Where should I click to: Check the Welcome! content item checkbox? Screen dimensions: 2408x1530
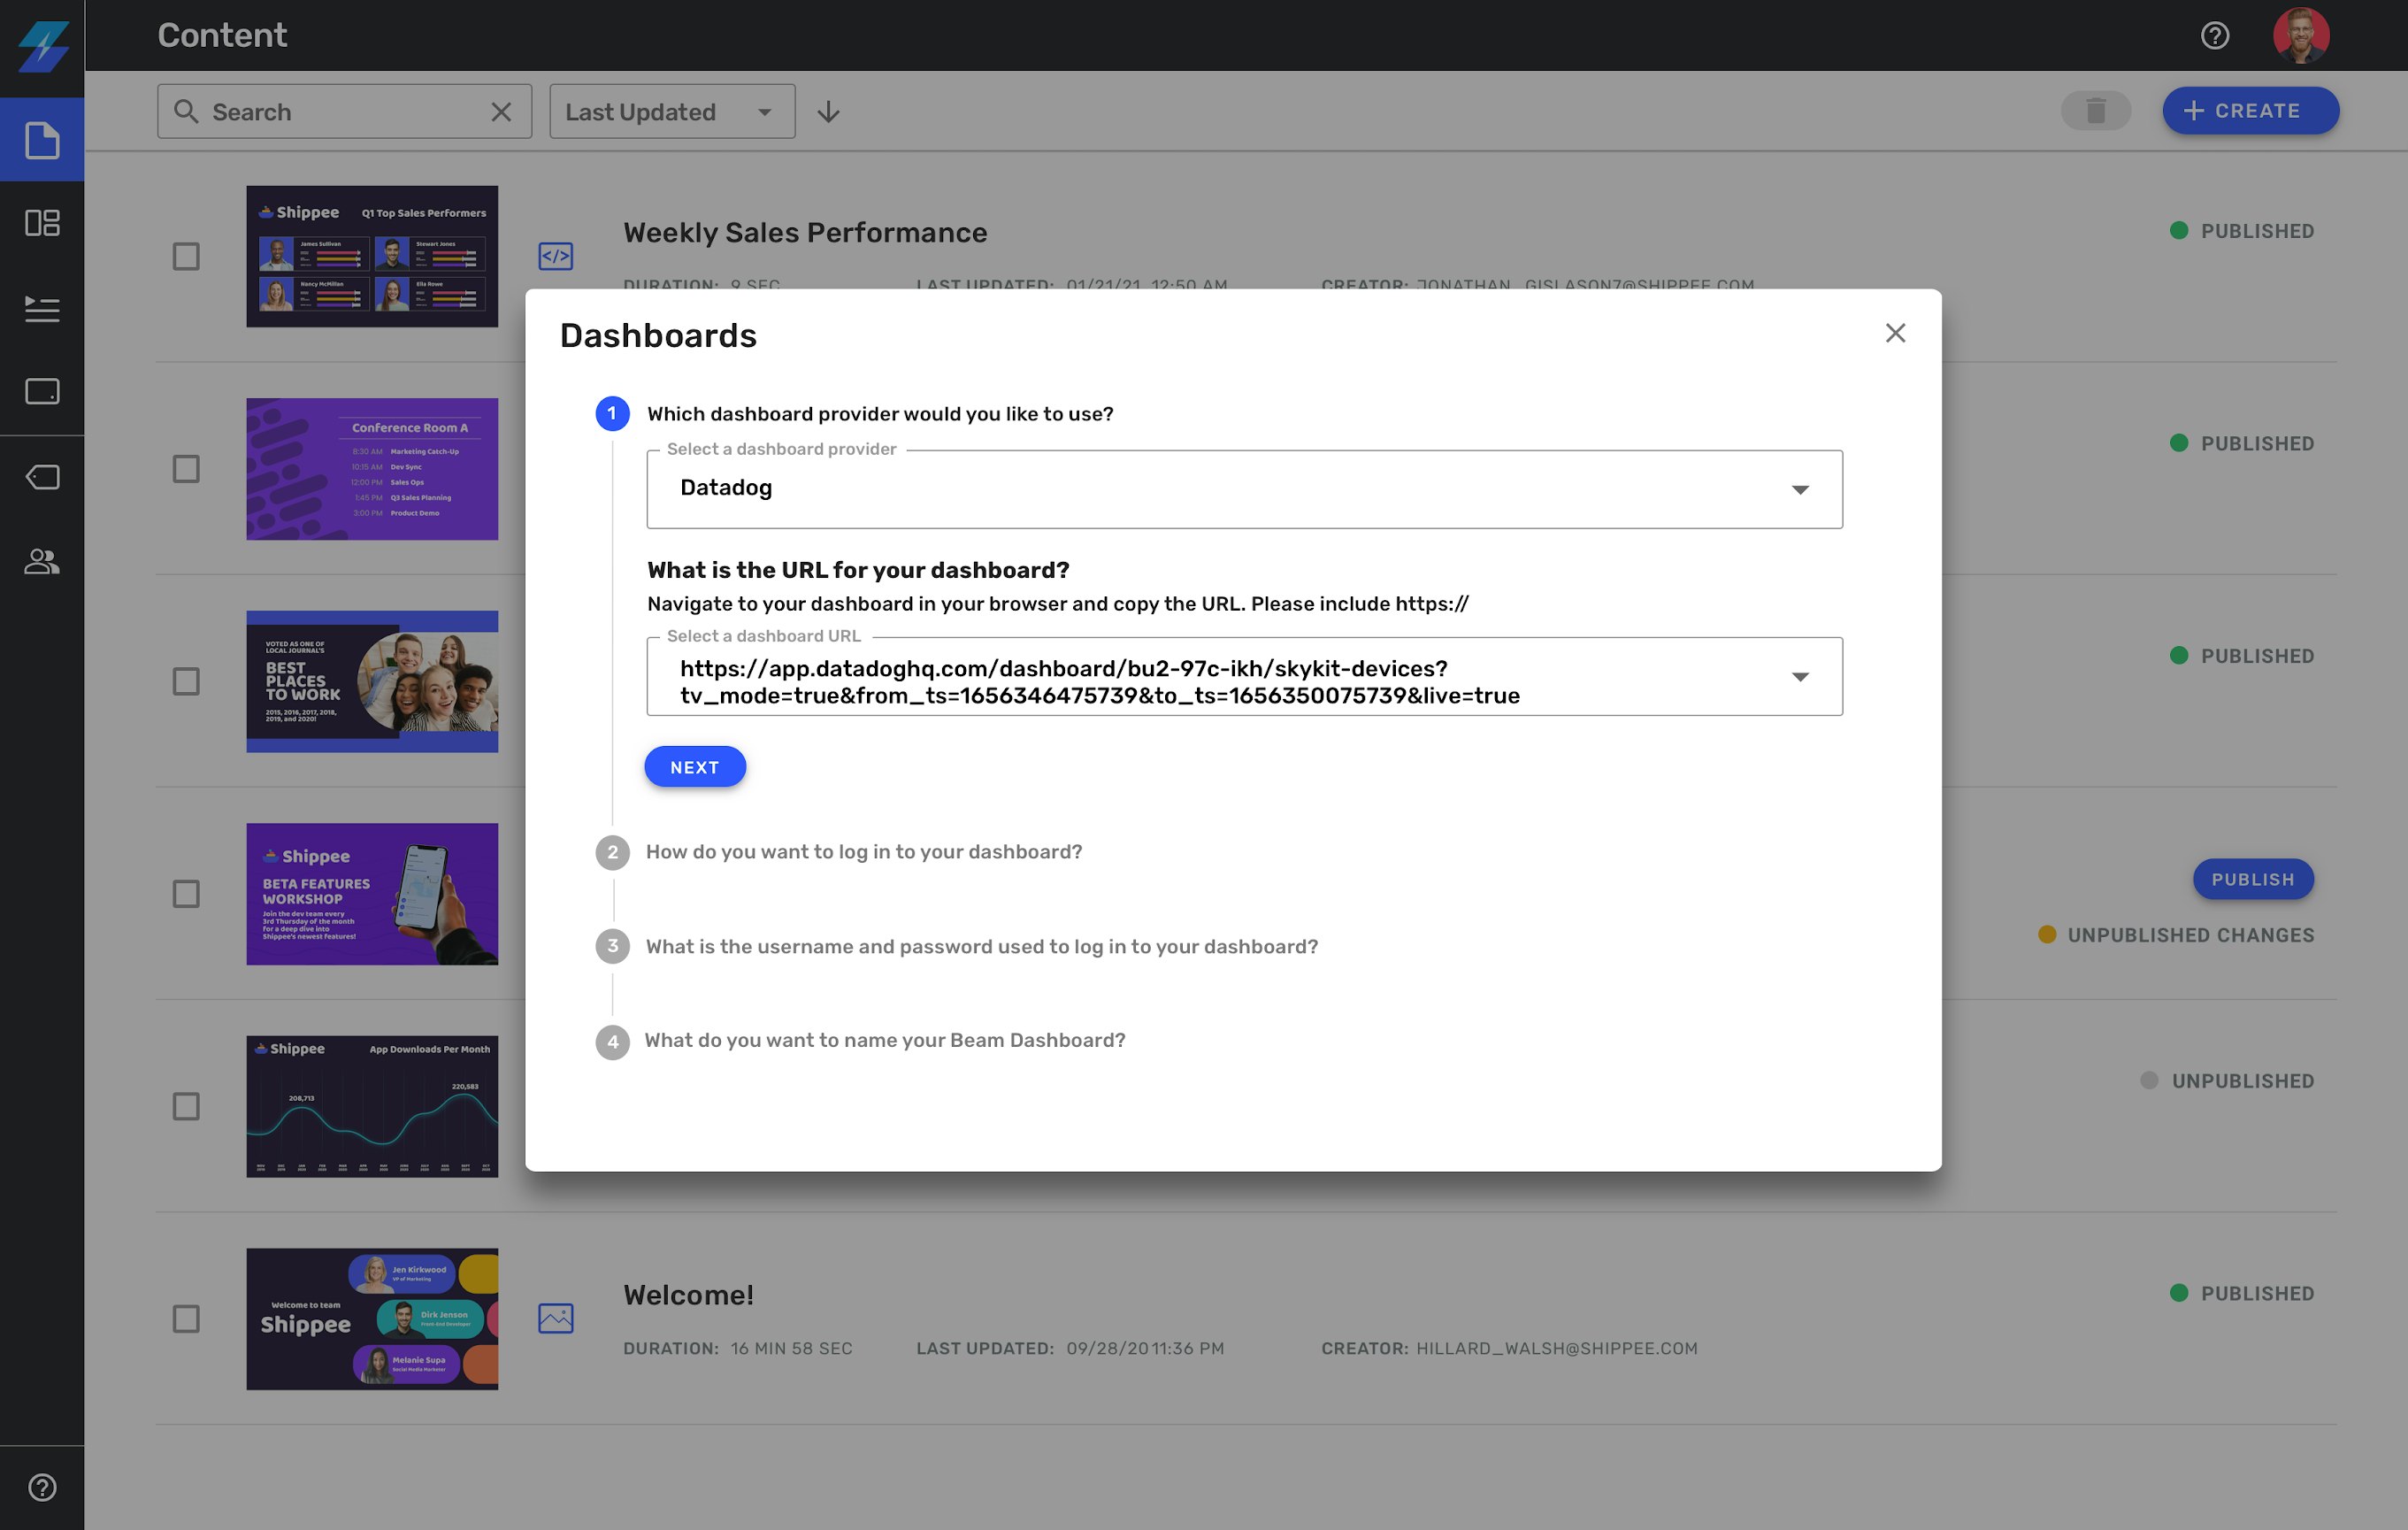(186, 1319)
